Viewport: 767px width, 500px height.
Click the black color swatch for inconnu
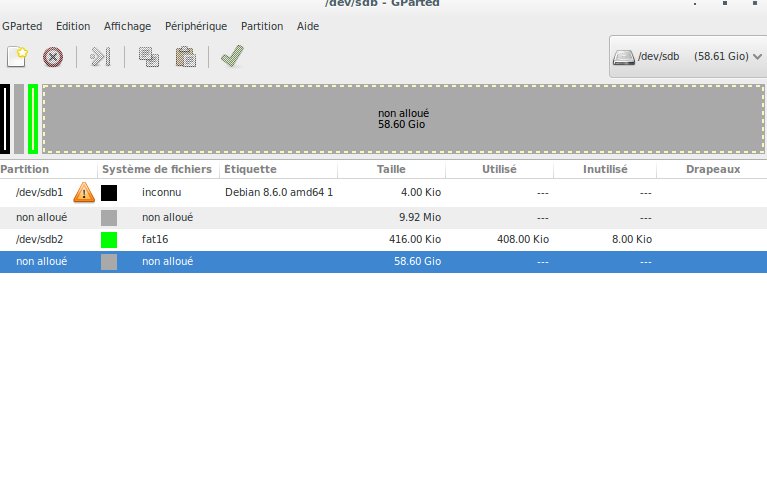109,193
